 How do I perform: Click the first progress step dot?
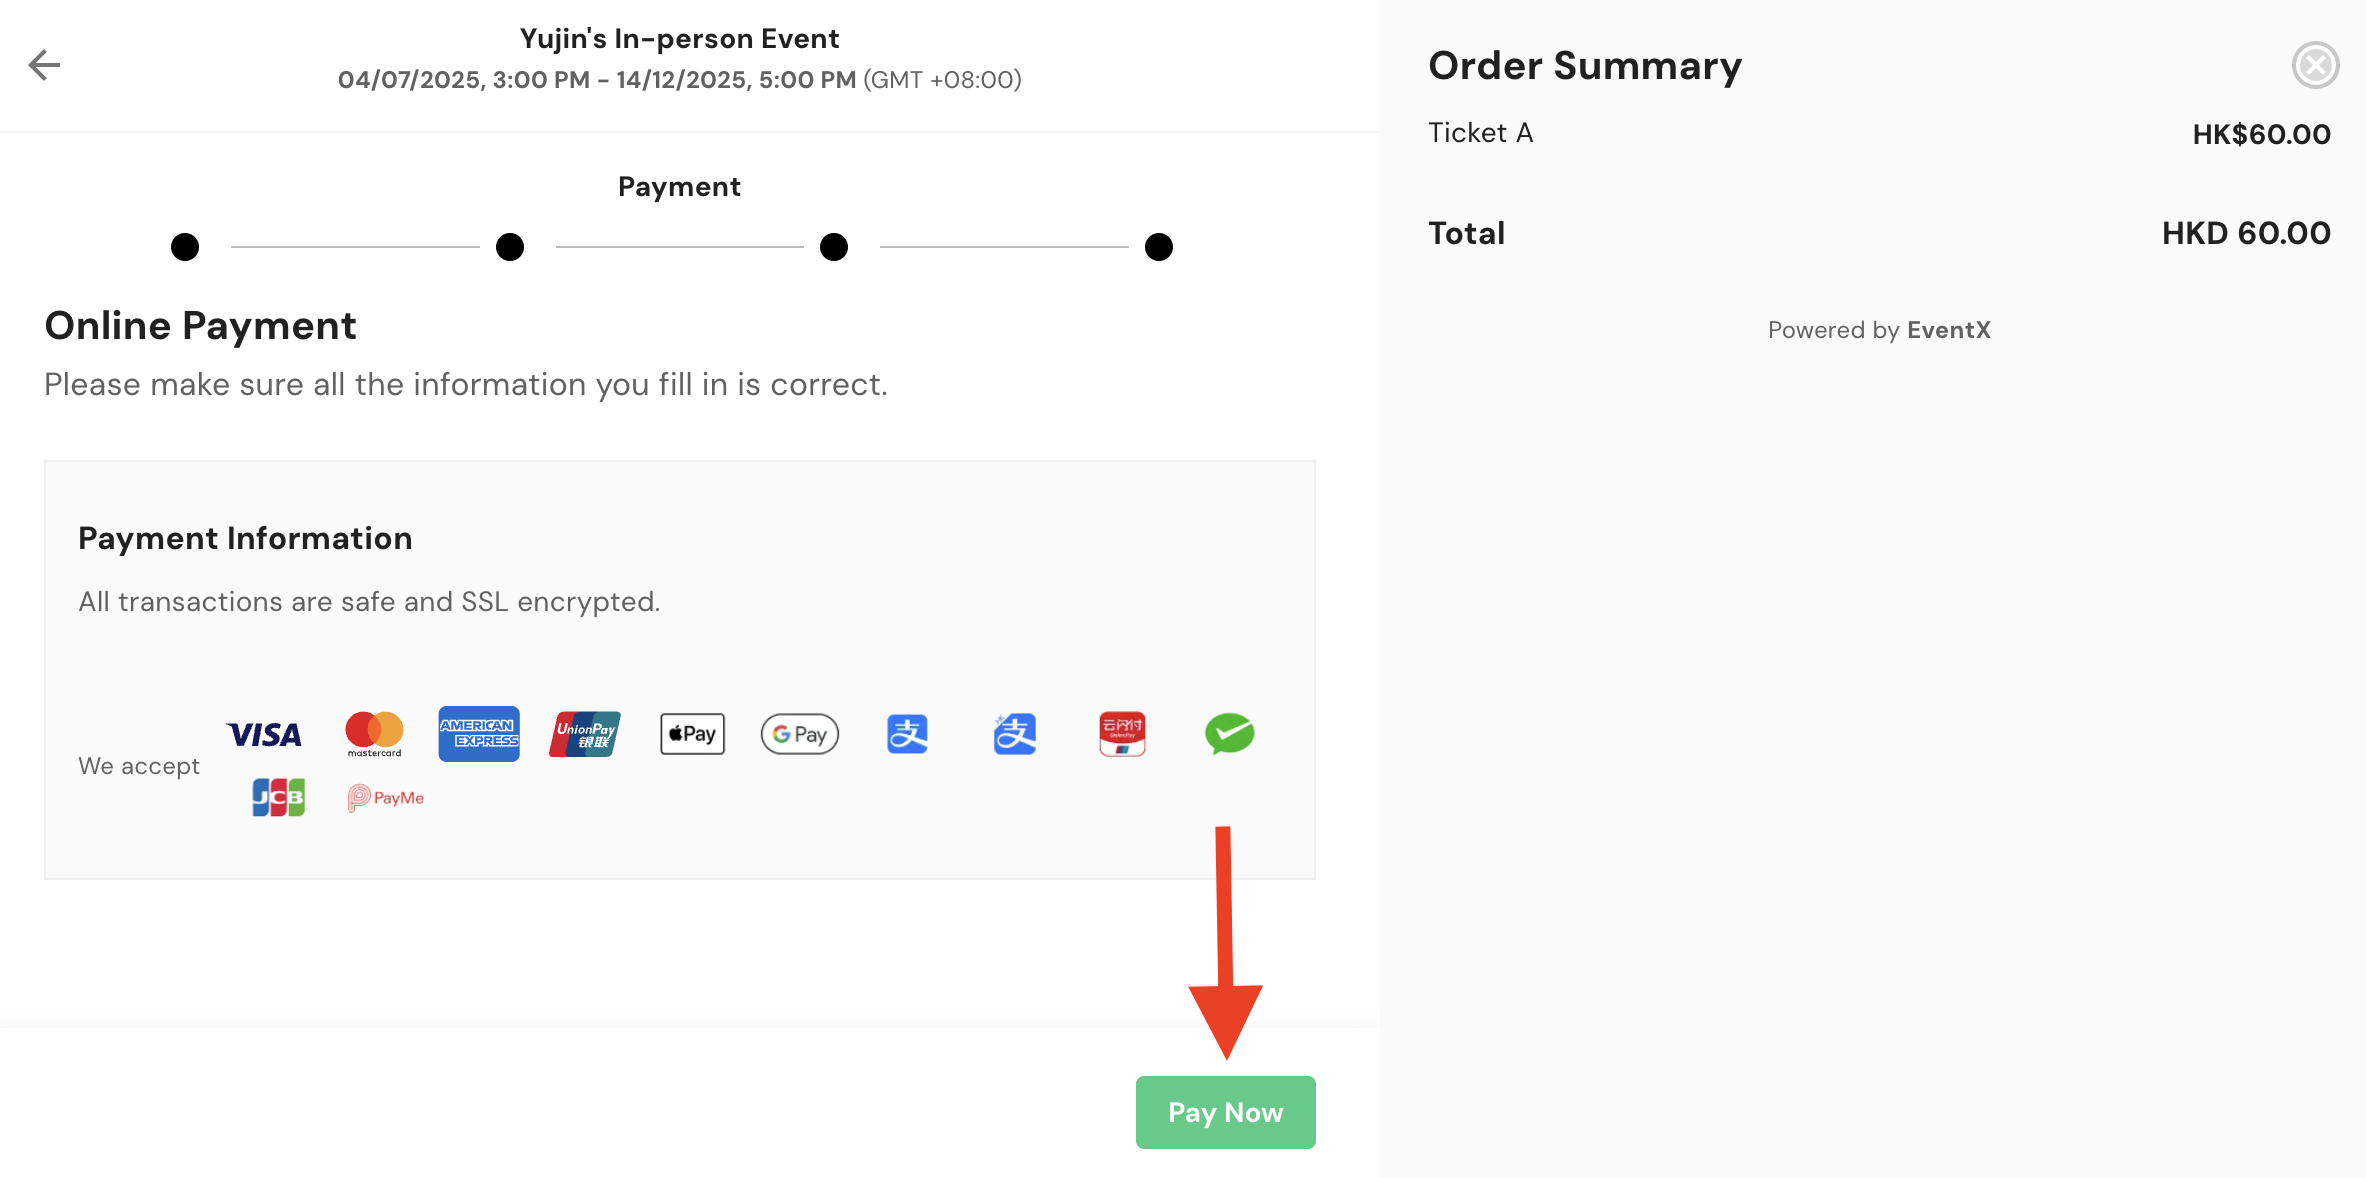coord(185,247)
